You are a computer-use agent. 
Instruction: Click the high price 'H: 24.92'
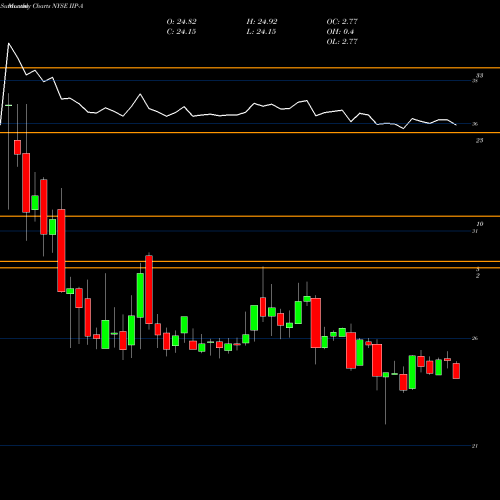click(262, 22)
